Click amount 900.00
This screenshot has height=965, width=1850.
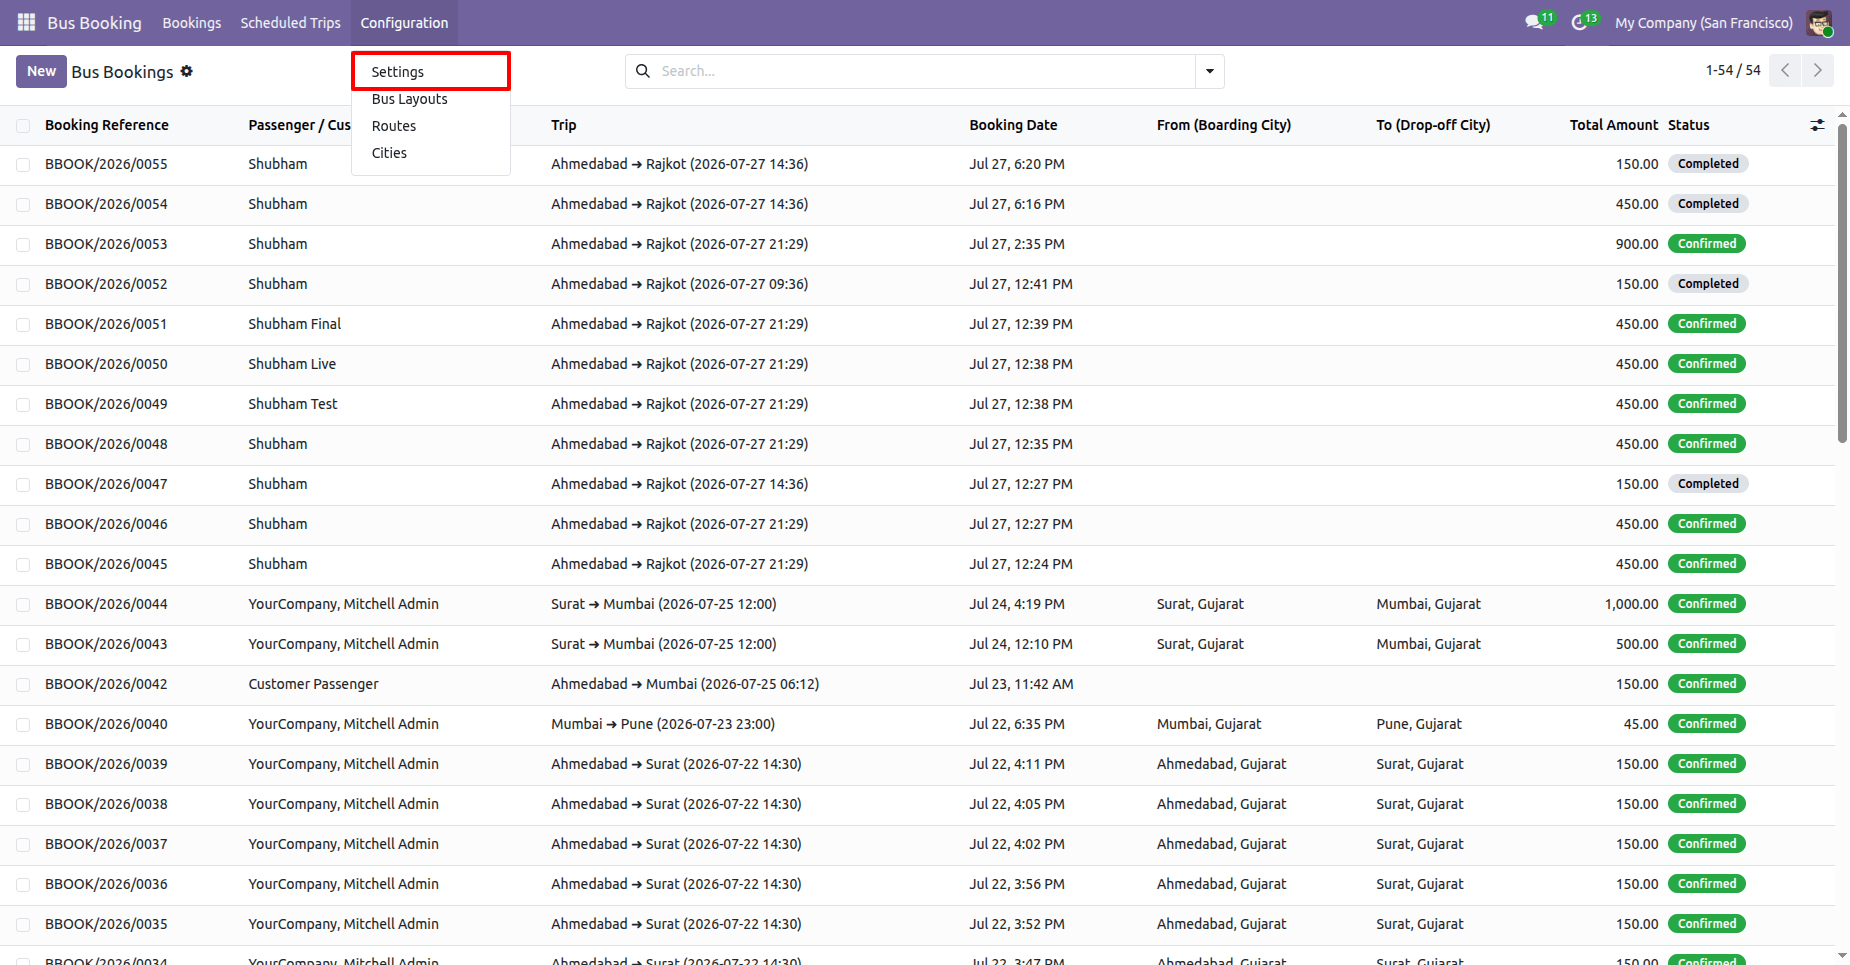pos(1637,244)
